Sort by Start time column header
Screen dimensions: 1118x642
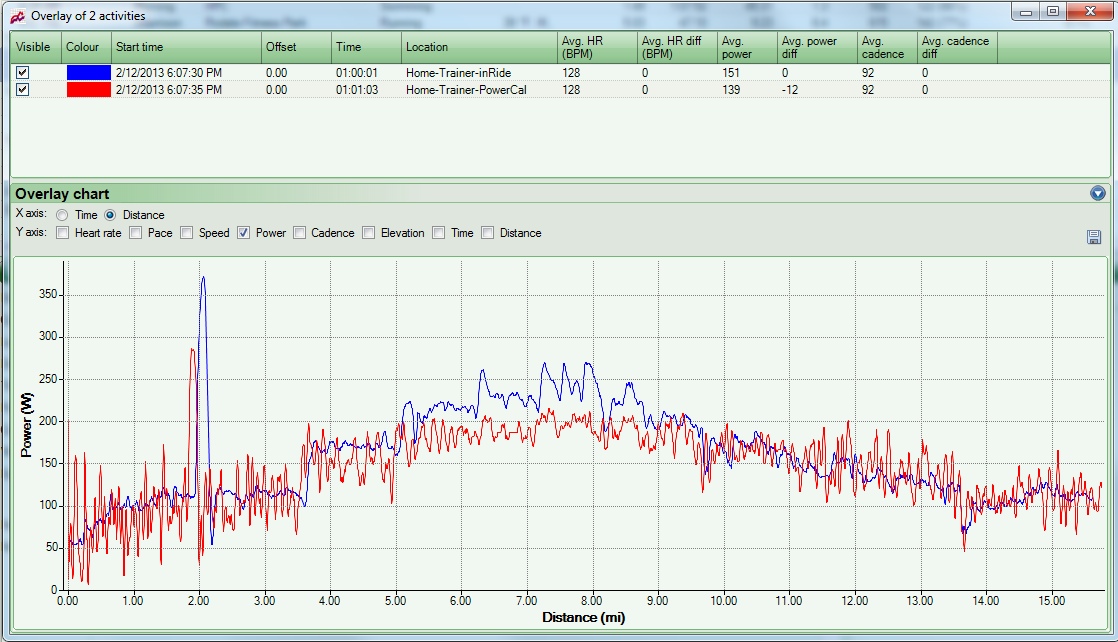pos(185,47)
